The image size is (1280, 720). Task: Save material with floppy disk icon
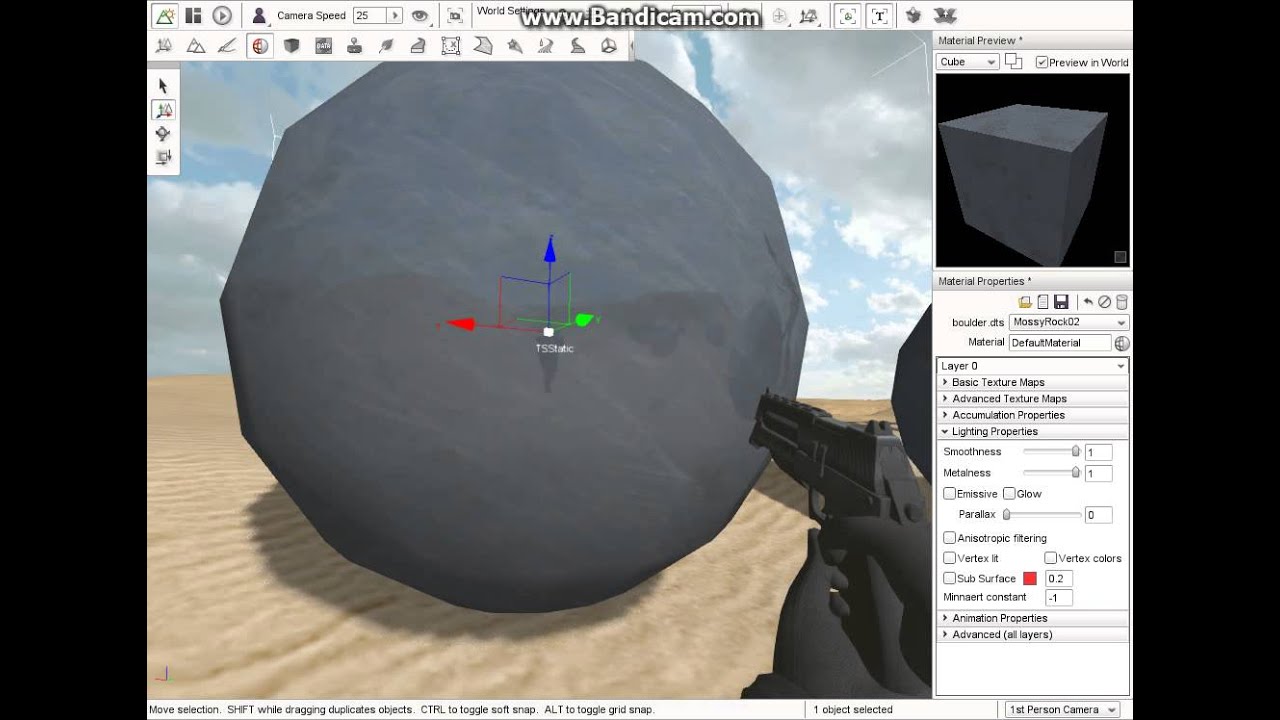[x=1061, y=301]
